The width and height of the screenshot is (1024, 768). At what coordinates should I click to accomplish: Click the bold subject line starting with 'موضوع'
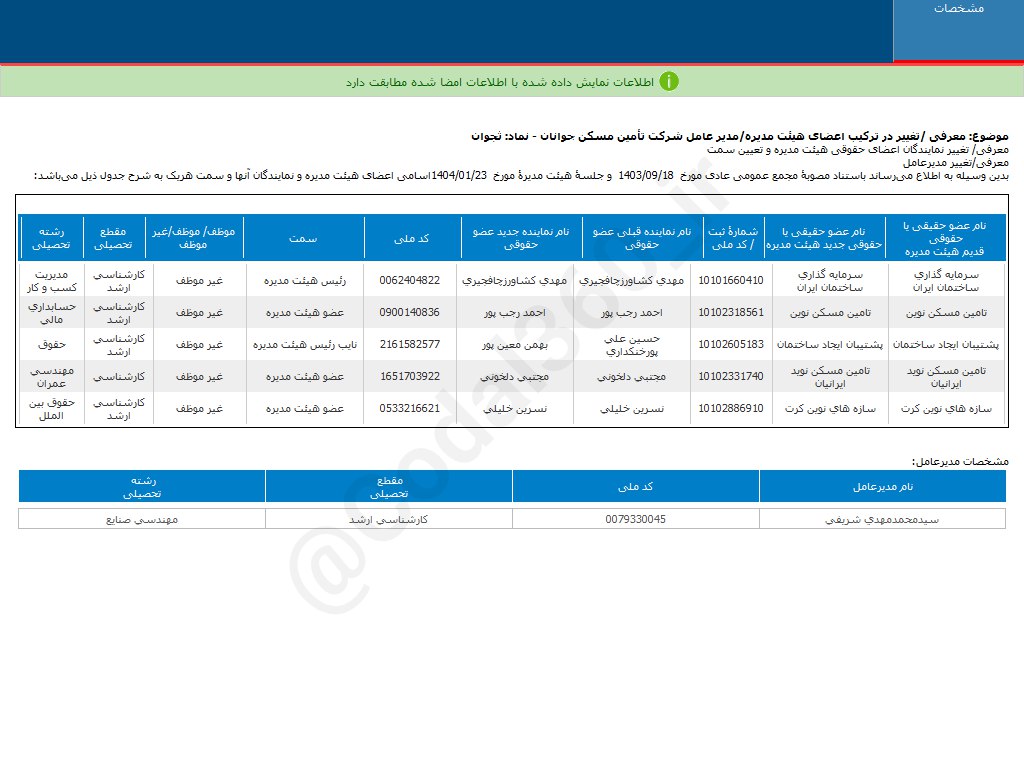(740, 136)
